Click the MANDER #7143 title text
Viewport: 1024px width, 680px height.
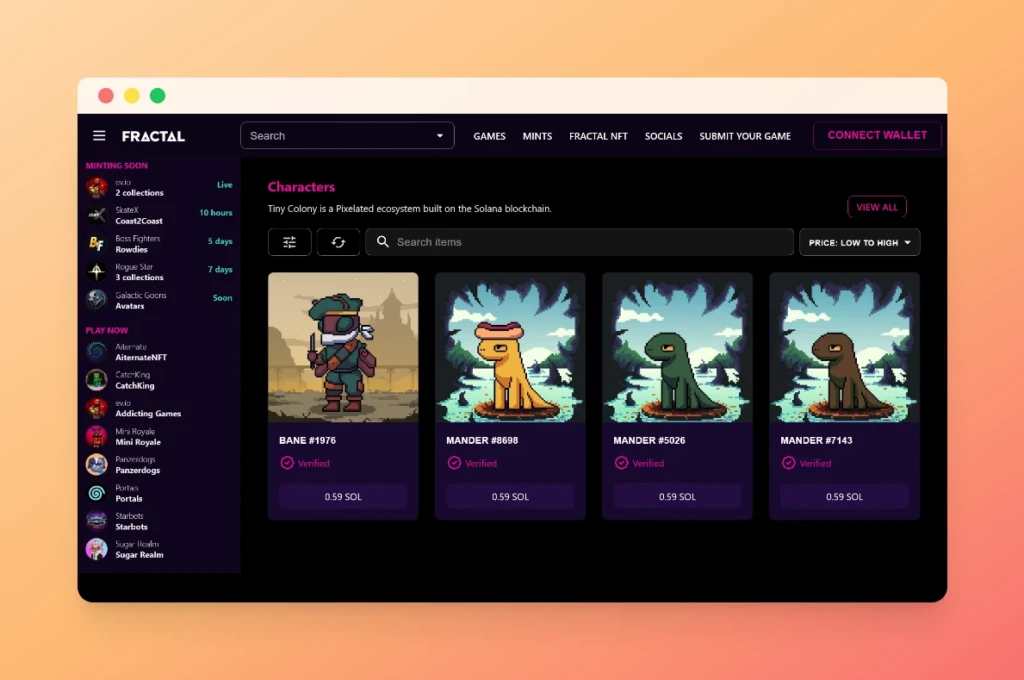coord(816,441)
